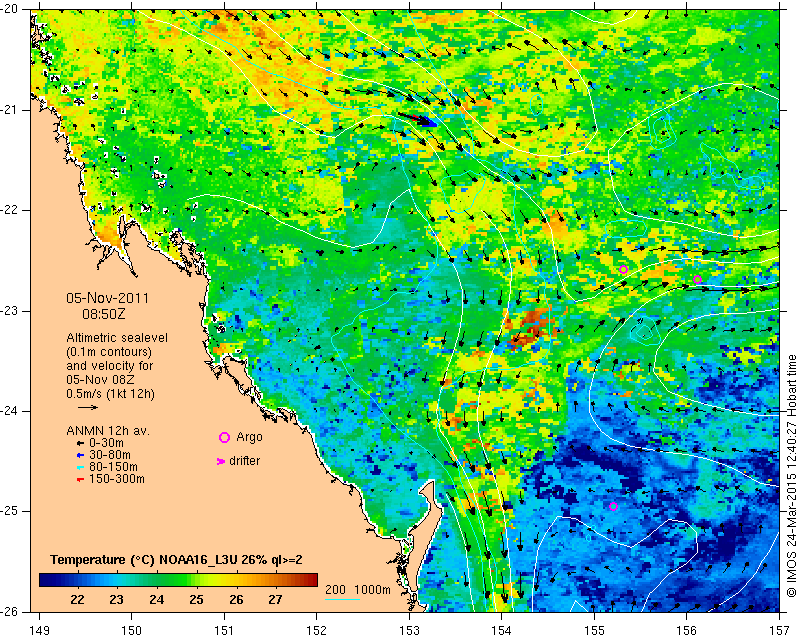Click the '80-150m' depth label

(113, 467)
